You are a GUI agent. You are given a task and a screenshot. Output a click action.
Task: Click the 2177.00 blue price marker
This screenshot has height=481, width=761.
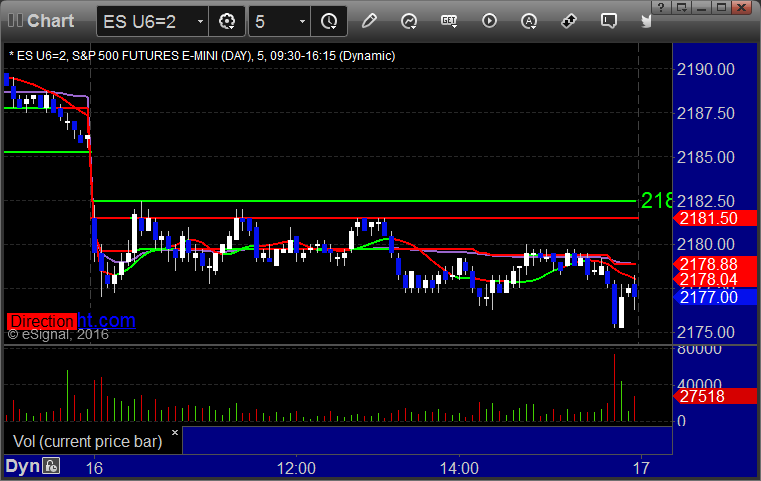pyautogui.click(x=715, y=297)
